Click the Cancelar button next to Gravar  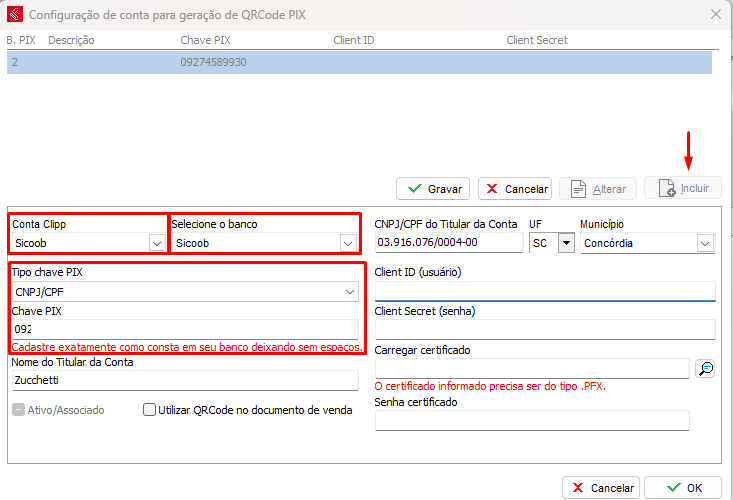pos(515,189)
